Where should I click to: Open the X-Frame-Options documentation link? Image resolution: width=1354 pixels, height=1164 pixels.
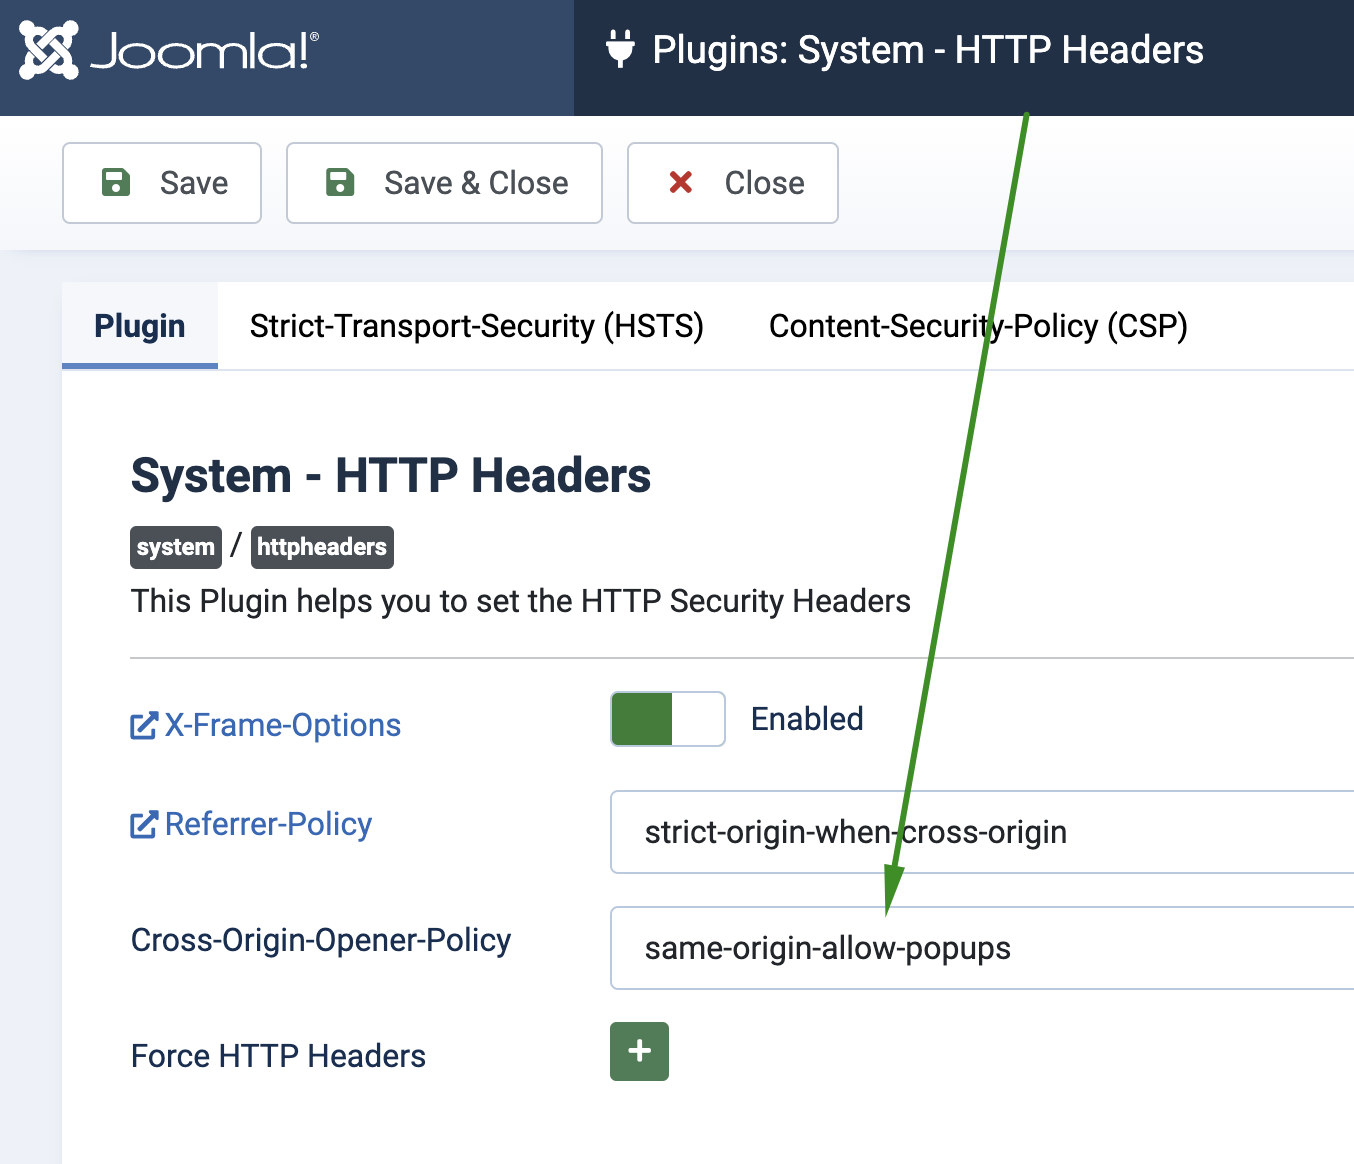click(266, 725)
